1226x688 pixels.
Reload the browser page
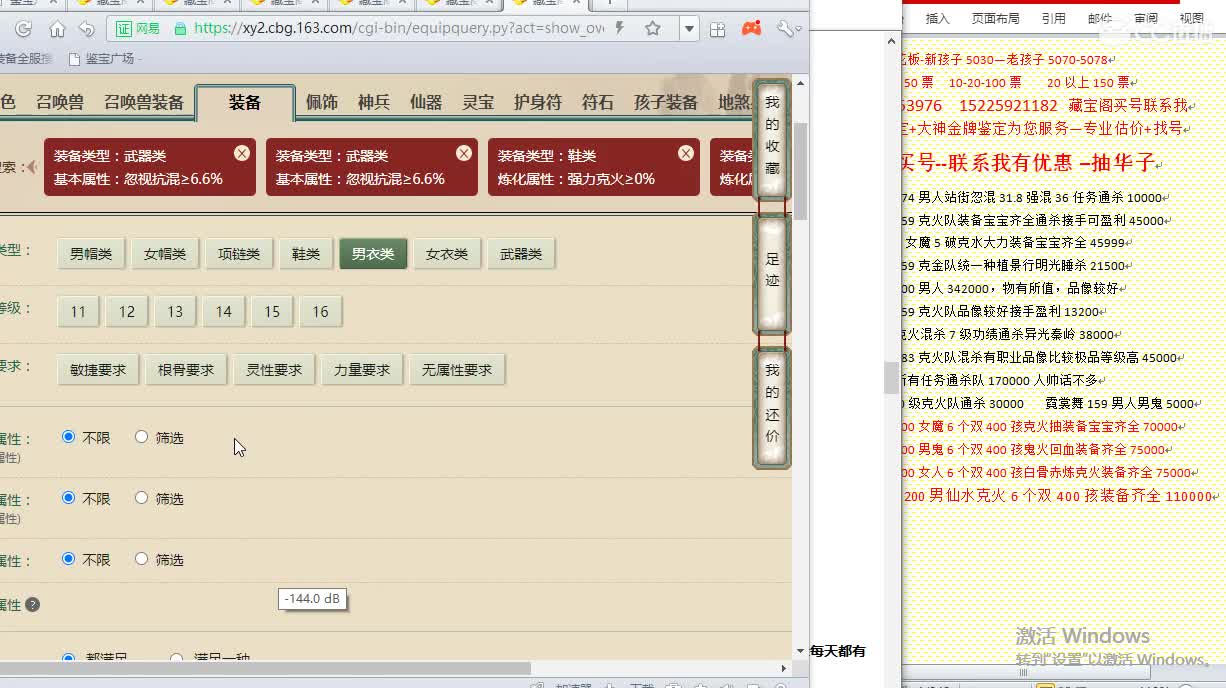tap(24, 29)
